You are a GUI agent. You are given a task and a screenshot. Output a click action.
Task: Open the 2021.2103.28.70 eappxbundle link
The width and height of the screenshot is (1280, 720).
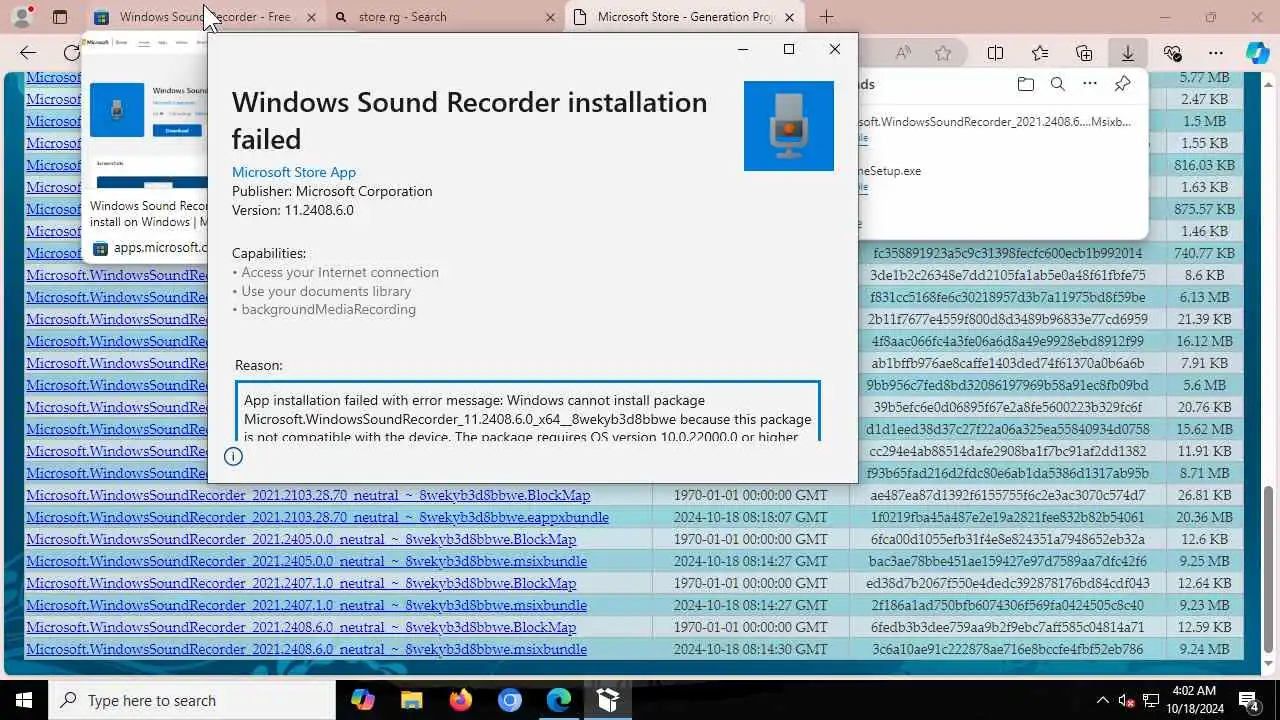click(317, 517)
